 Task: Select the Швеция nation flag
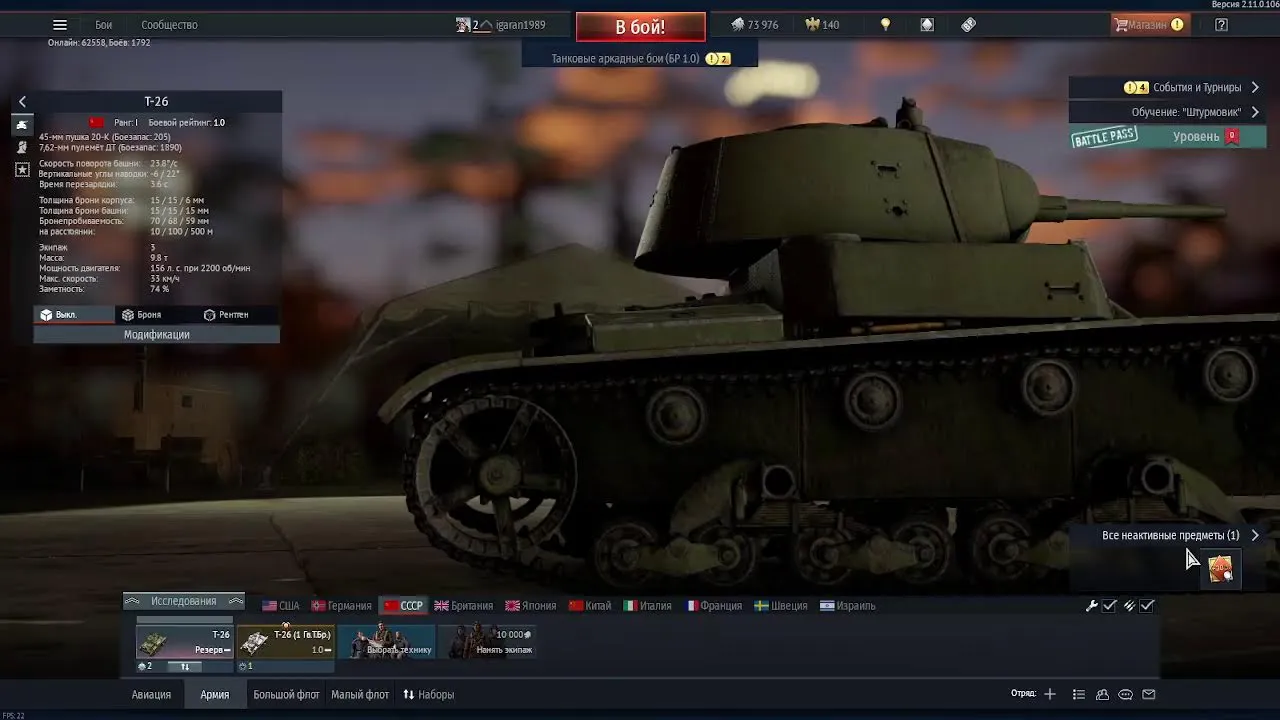[x=781, y=606]
